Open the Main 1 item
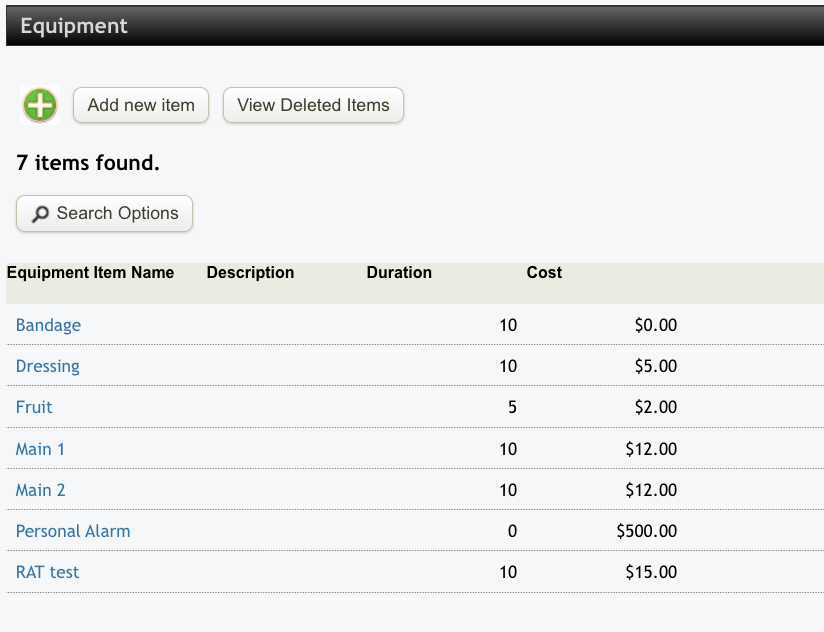The width and height of the screenshot is (824, 632). tap(40, 449)
